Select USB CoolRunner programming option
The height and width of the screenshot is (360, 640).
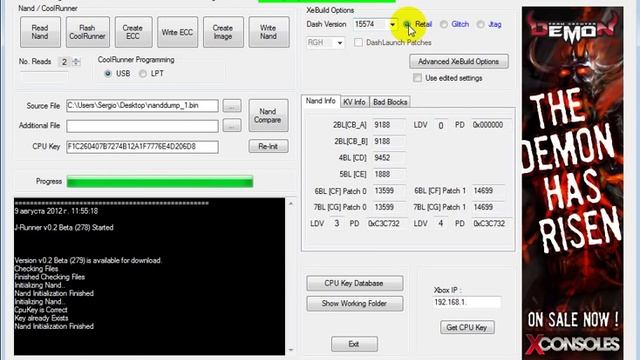[x=108, y=74]
